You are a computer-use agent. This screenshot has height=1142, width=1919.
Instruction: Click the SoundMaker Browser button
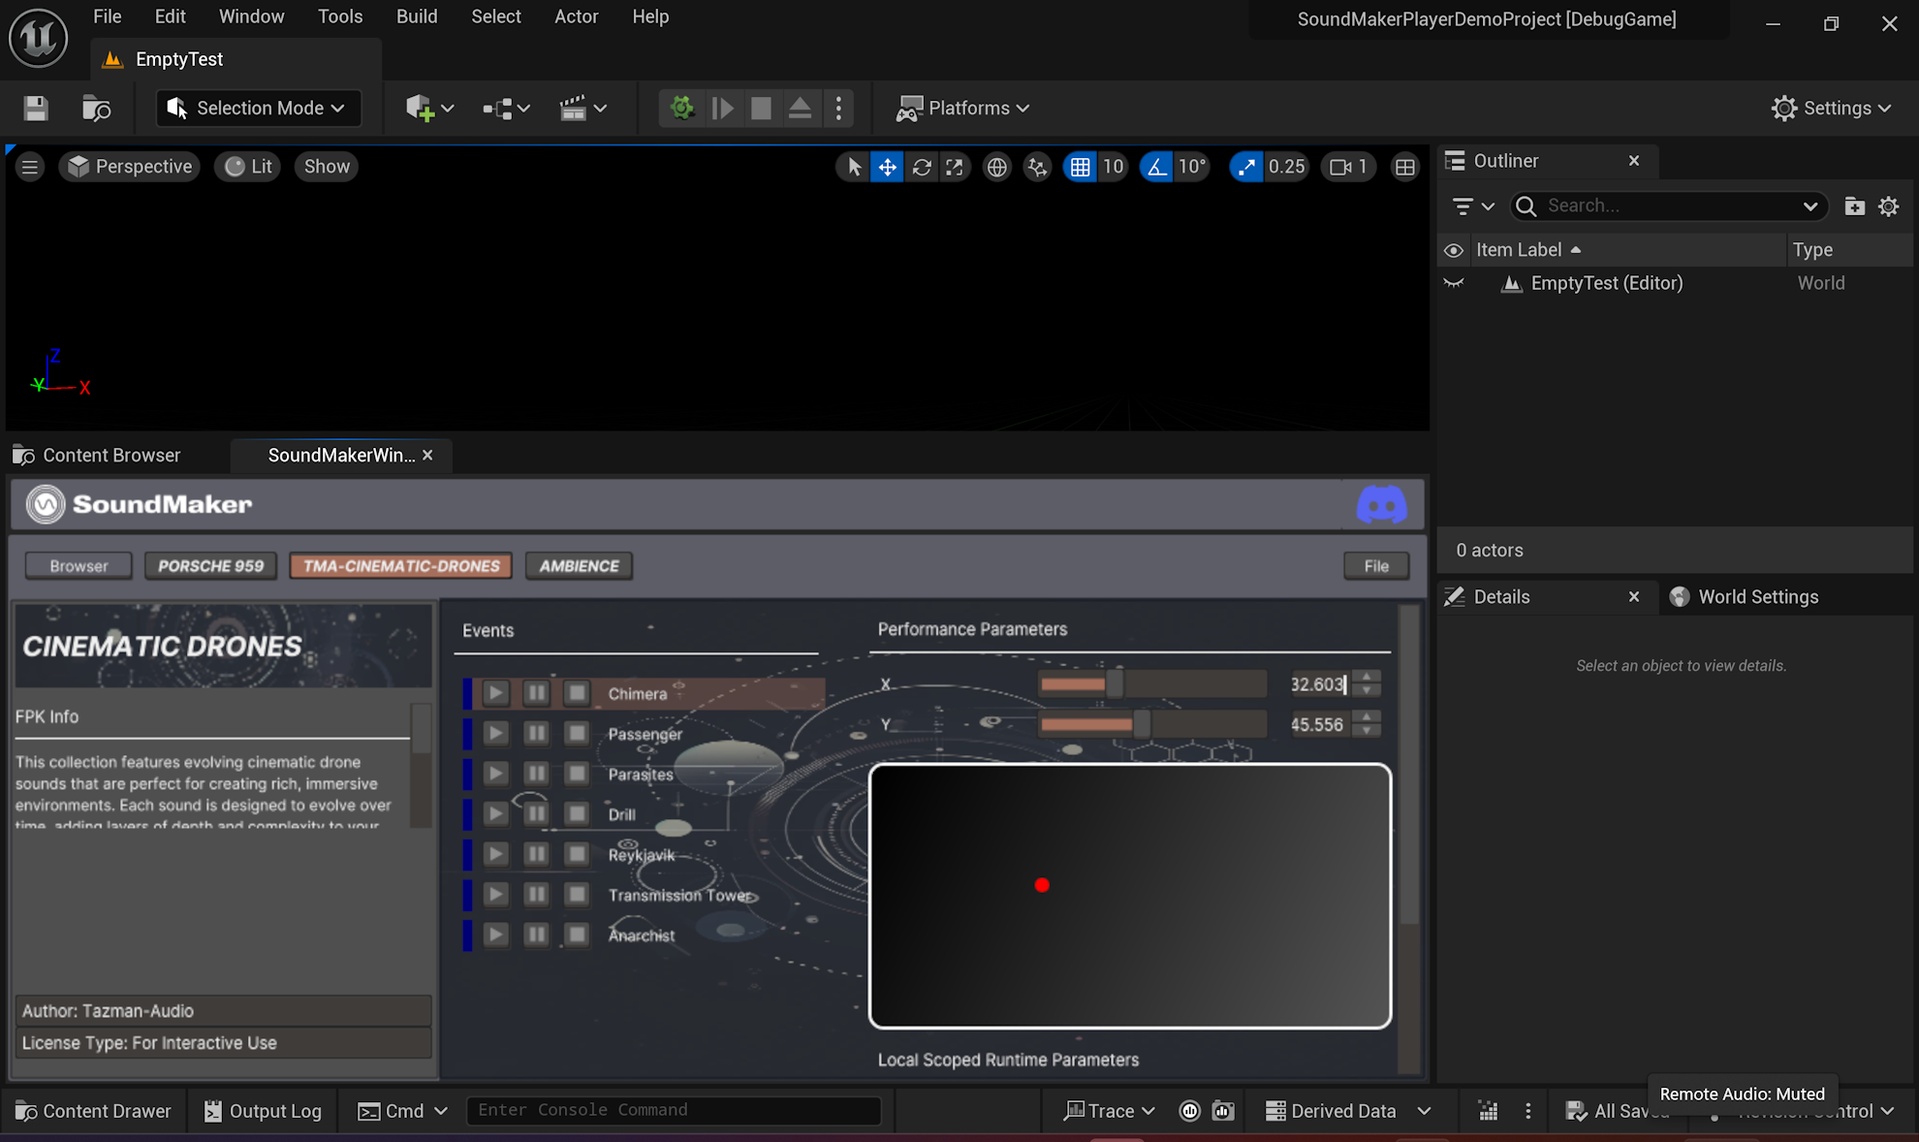pos(78,566)
